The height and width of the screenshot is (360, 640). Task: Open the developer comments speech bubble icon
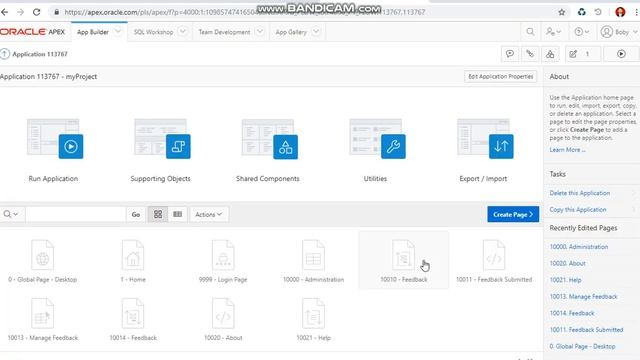click(510, 54)
